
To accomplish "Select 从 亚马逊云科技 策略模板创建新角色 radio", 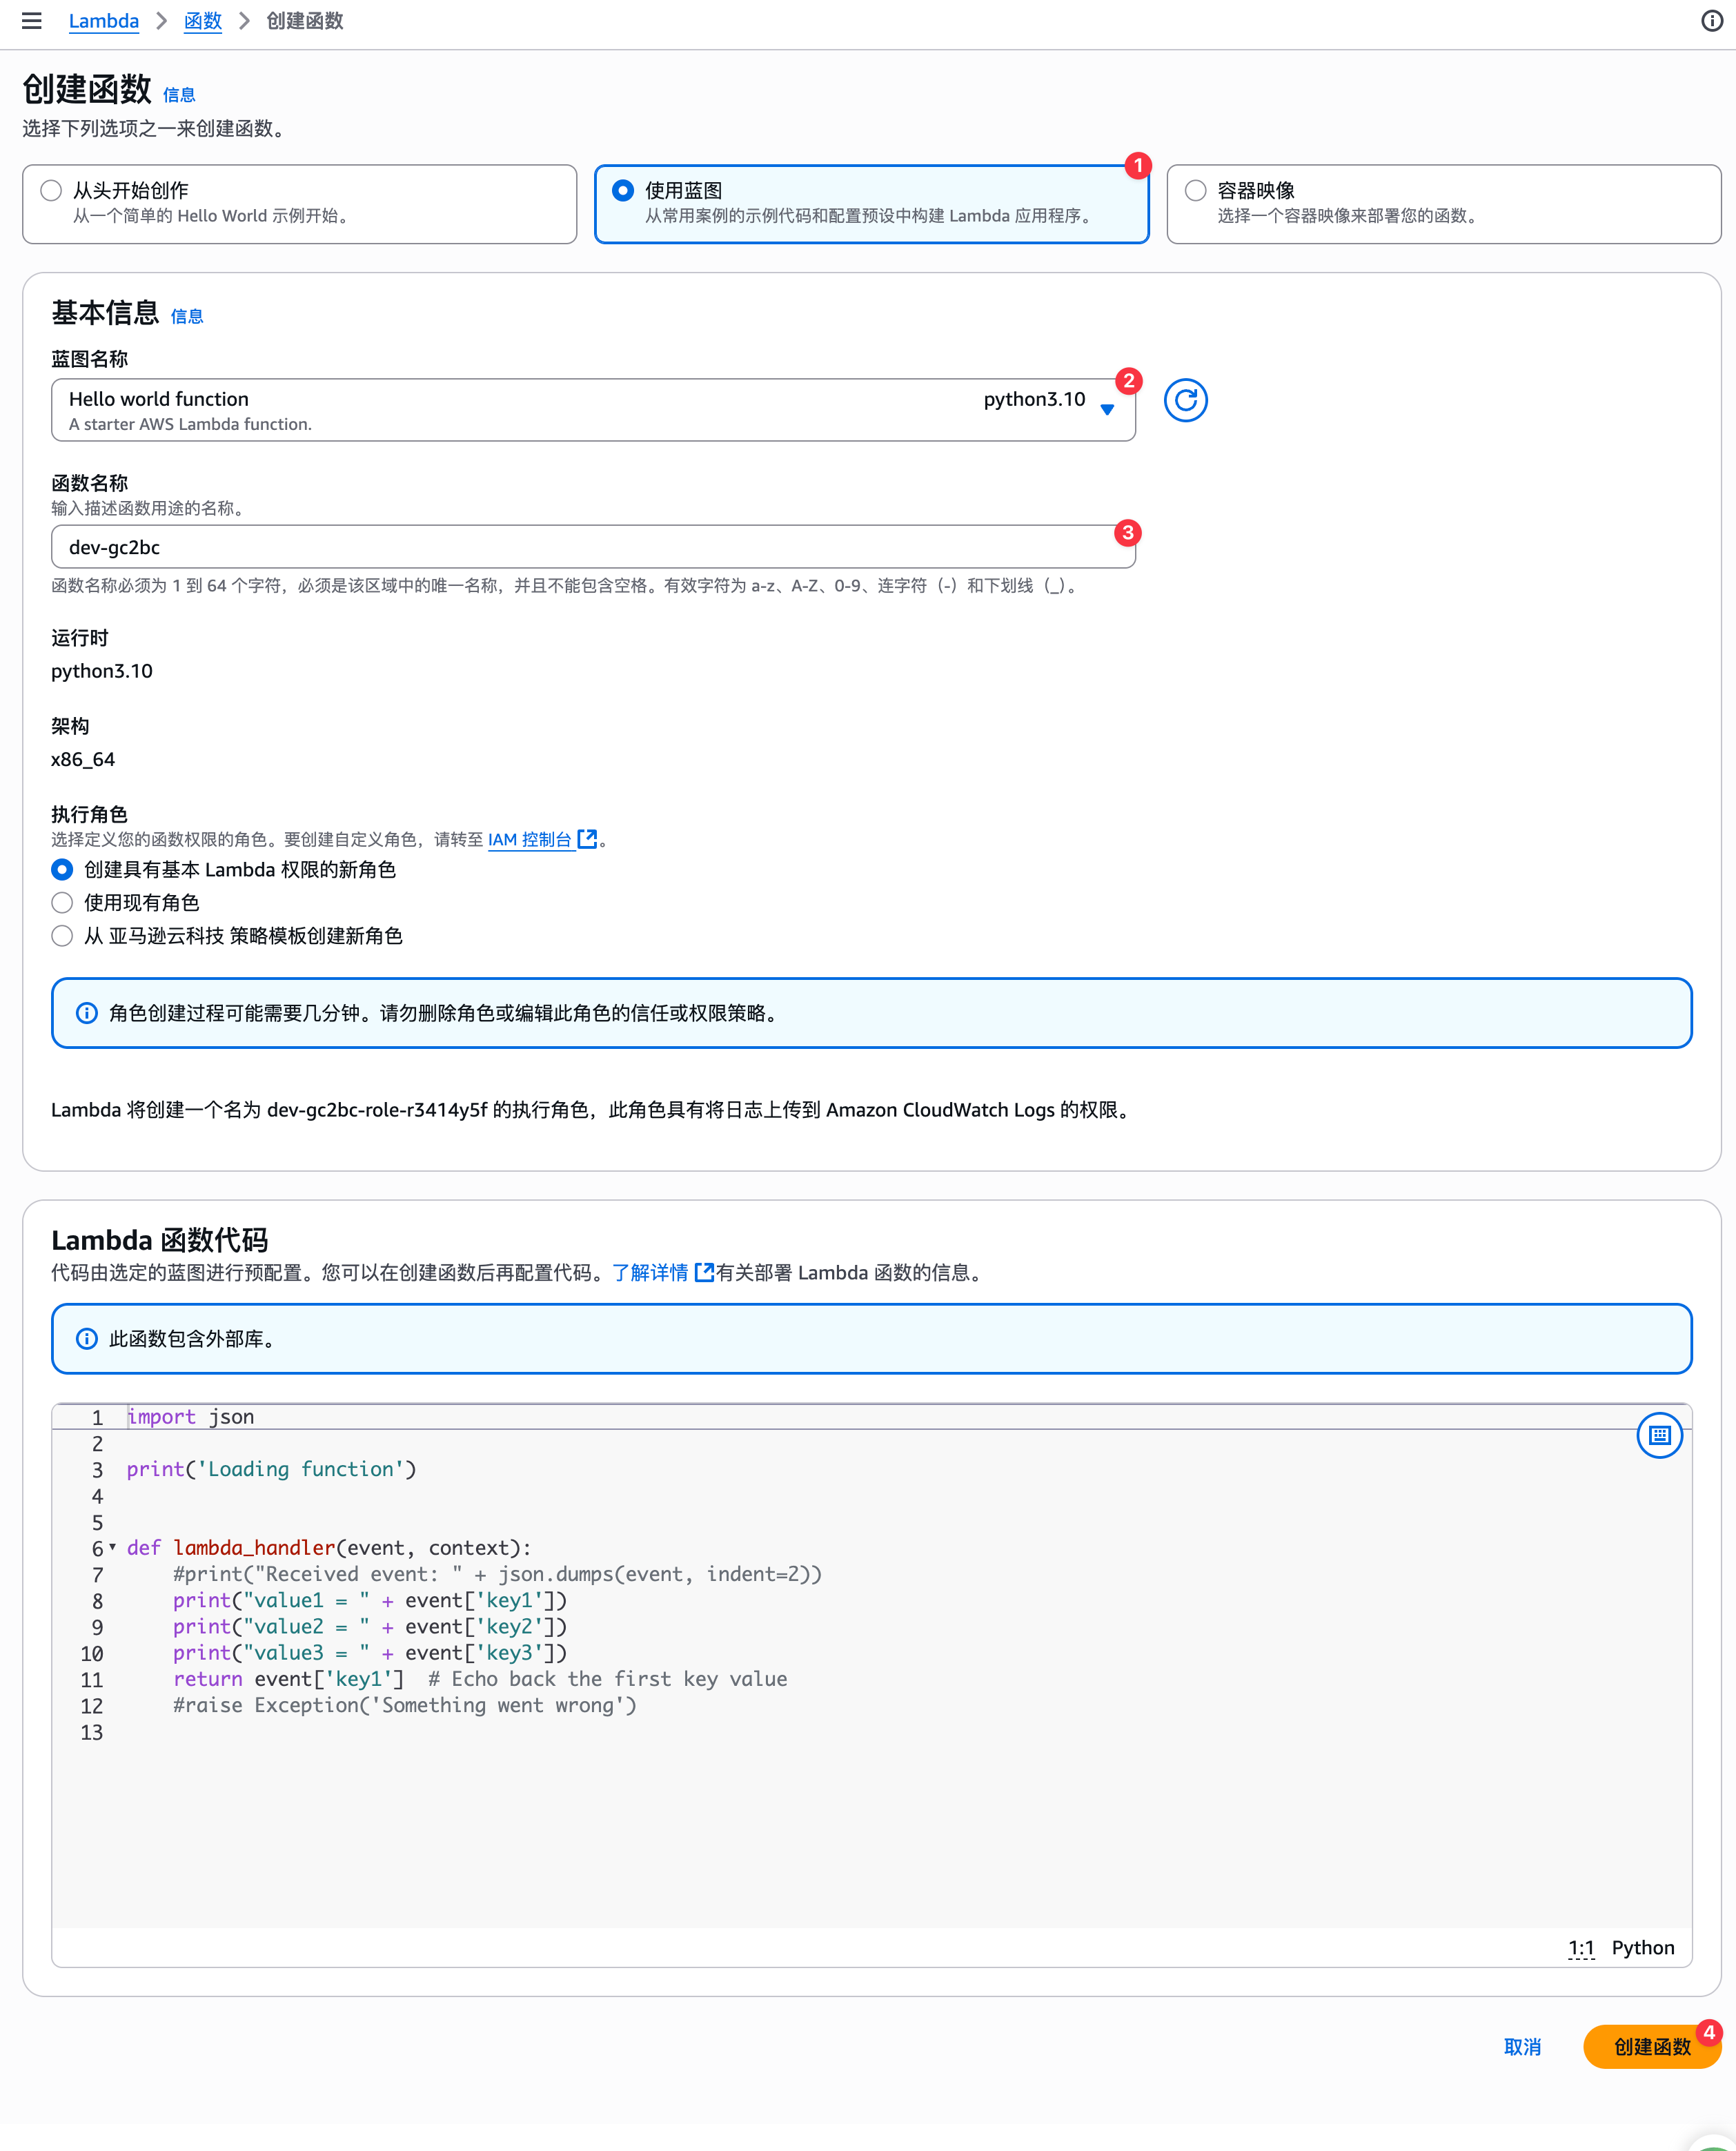I will click(62, 936).
